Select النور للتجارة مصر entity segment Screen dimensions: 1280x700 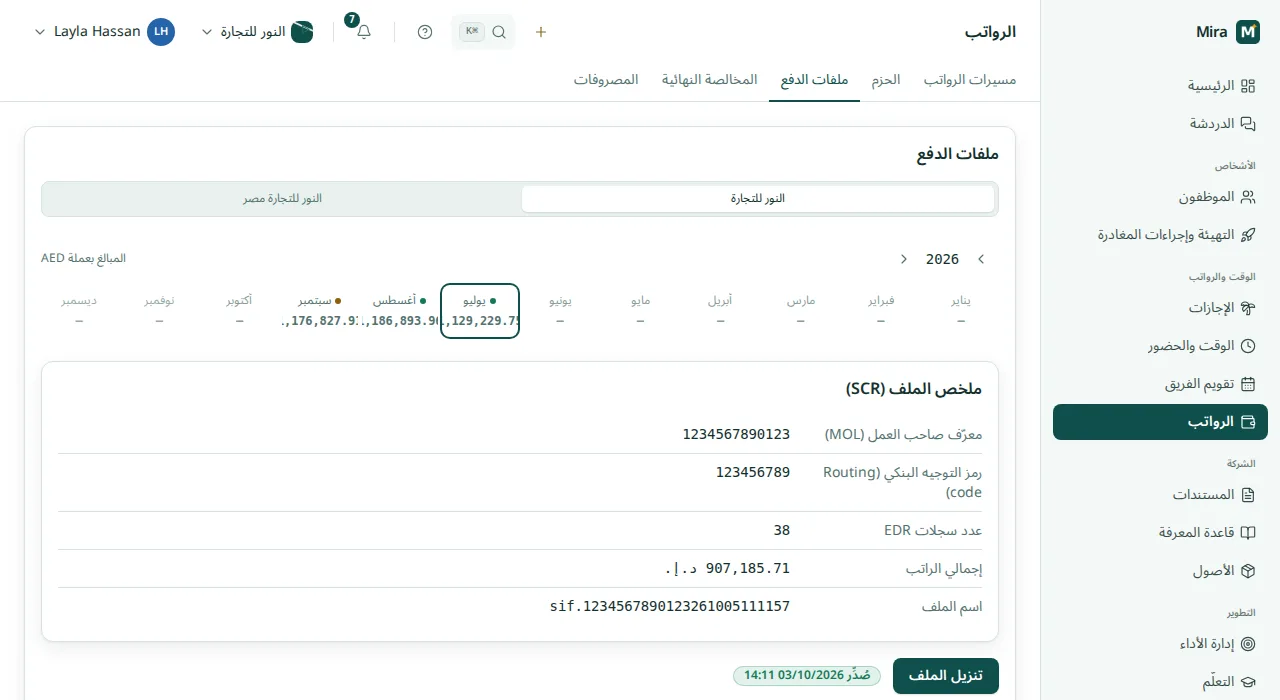(x=282, y=199)
